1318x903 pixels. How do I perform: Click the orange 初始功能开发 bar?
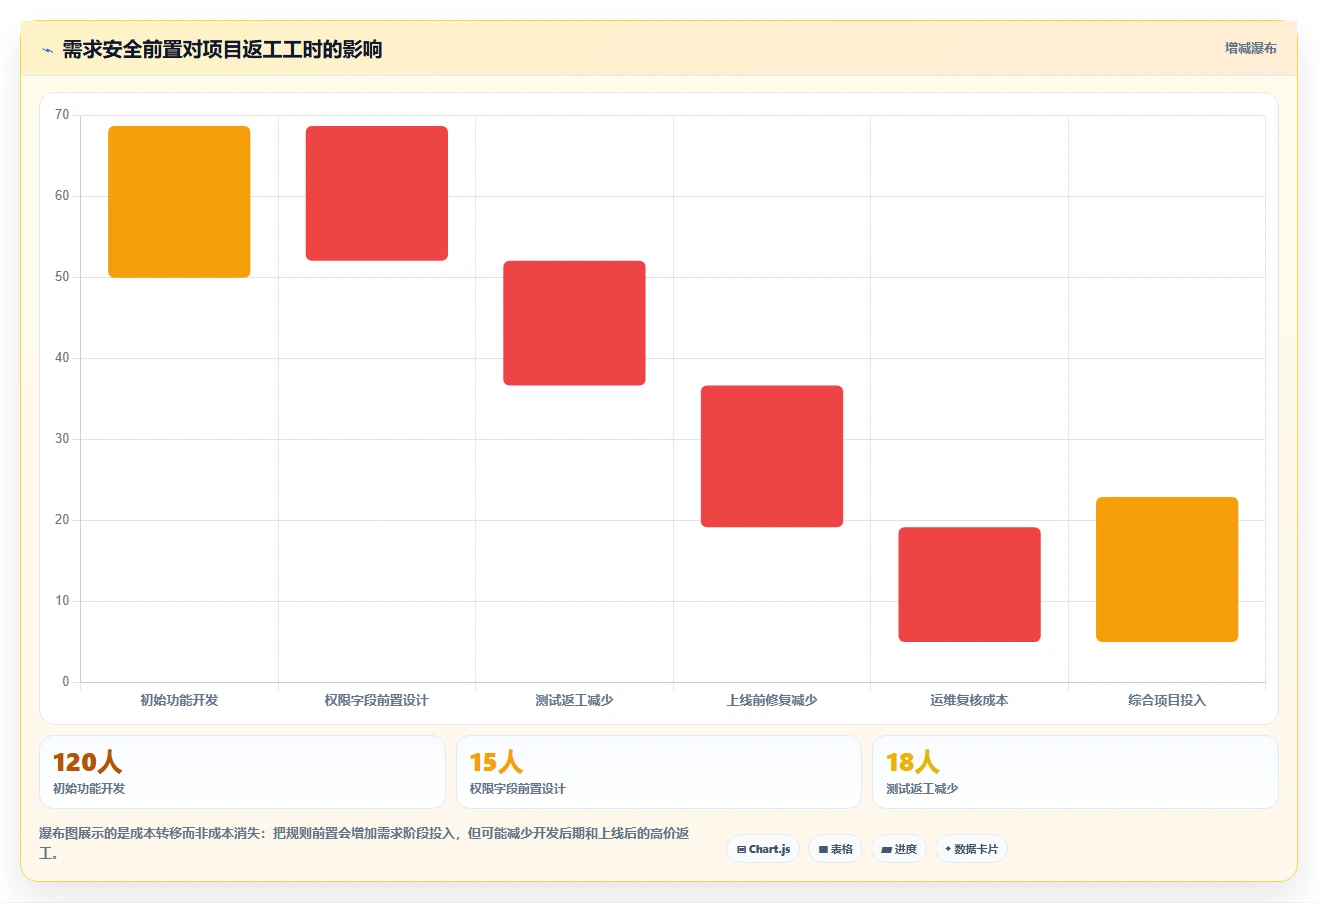click(x=179, y=202)
